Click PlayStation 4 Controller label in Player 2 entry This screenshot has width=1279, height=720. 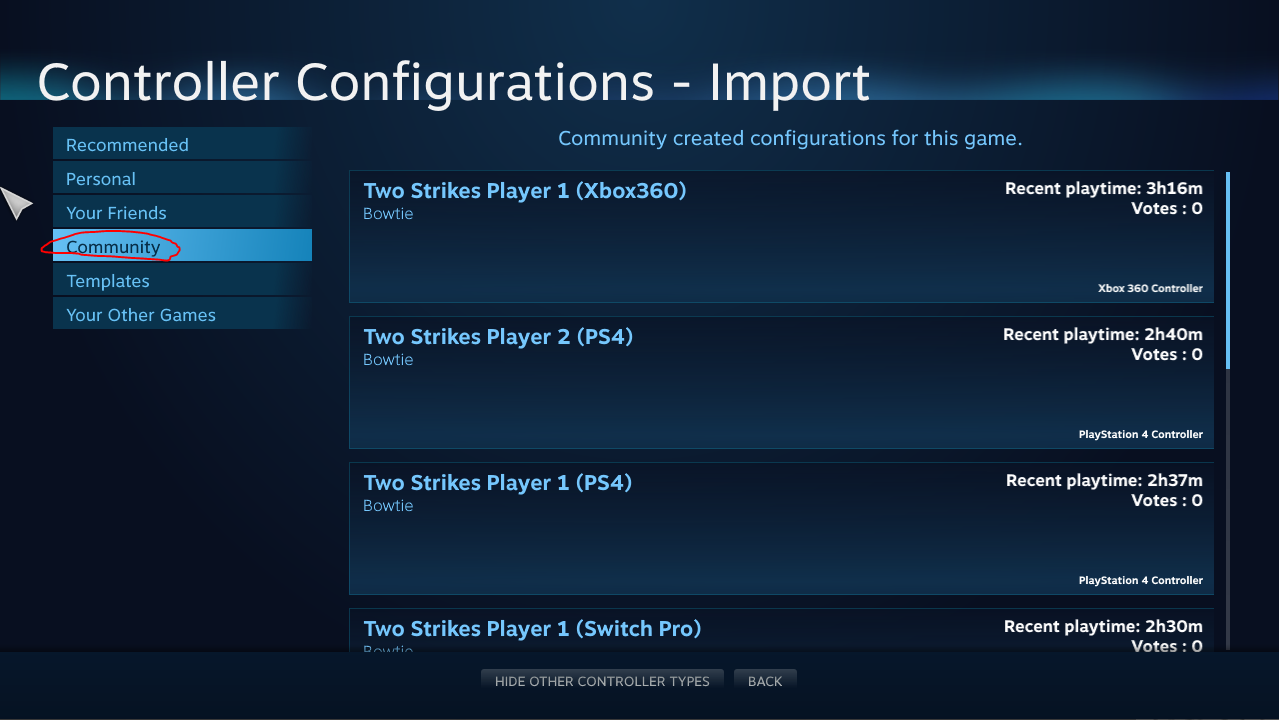click(1140, 434)
